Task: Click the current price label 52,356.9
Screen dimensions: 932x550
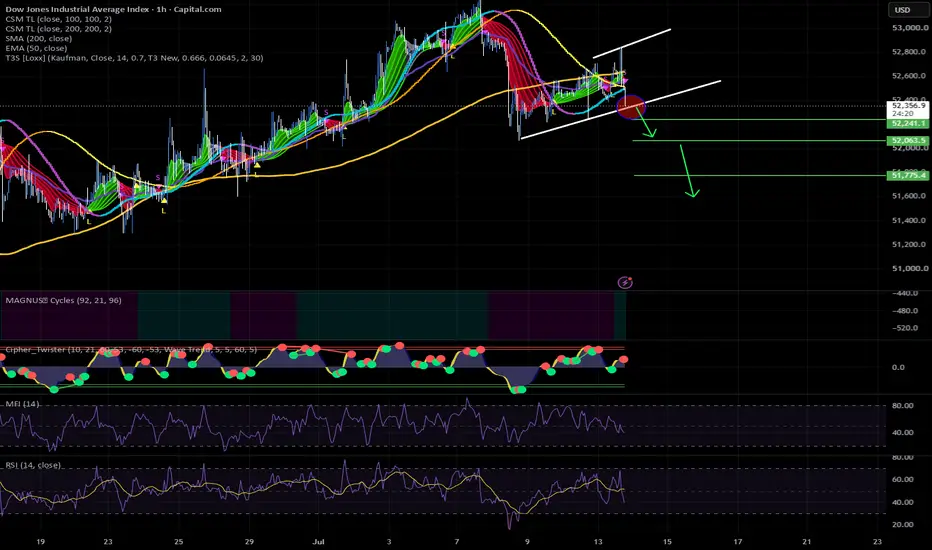Action: [x=909, y=105]
